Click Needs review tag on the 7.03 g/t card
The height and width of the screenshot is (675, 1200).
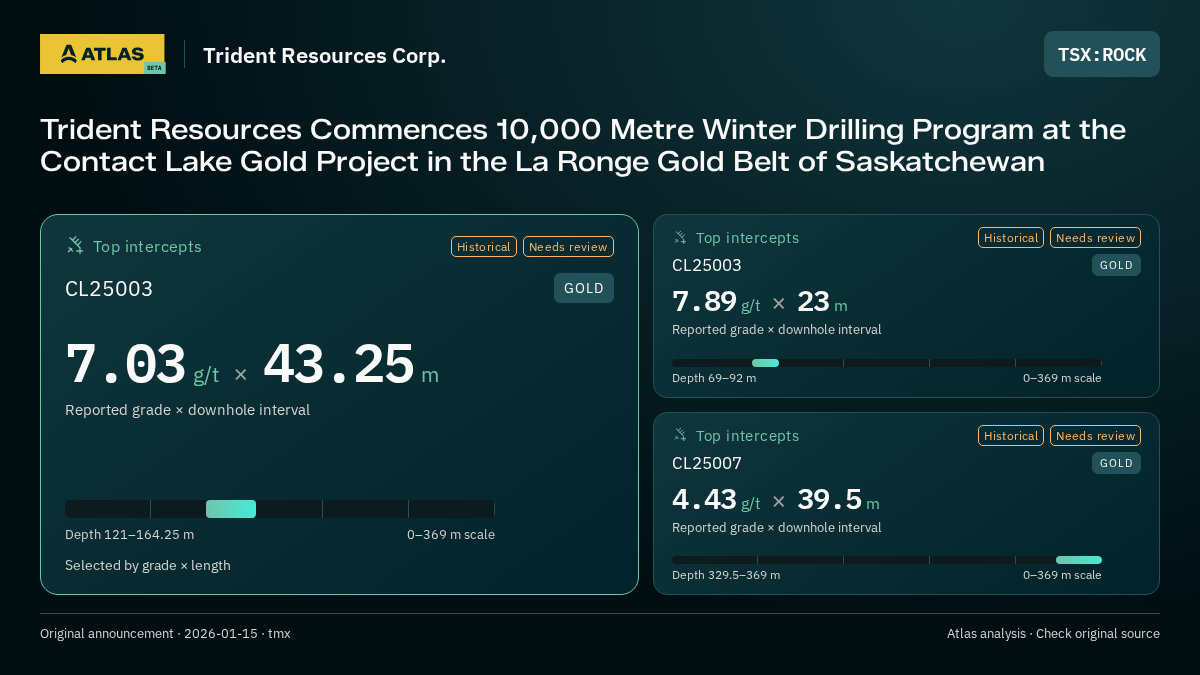click(x=568, y=247)
